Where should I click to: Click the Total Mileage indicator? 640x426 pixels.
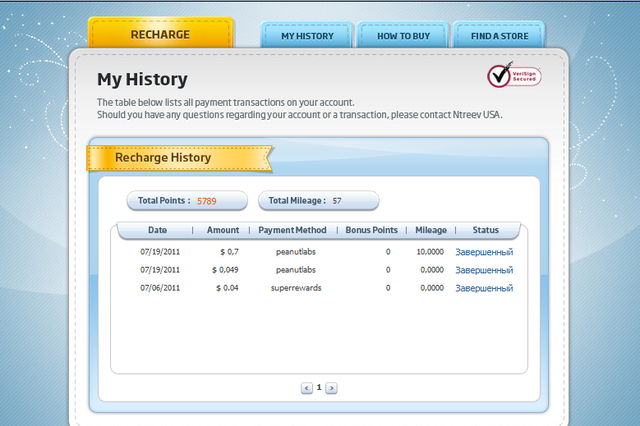click(318, 201)
